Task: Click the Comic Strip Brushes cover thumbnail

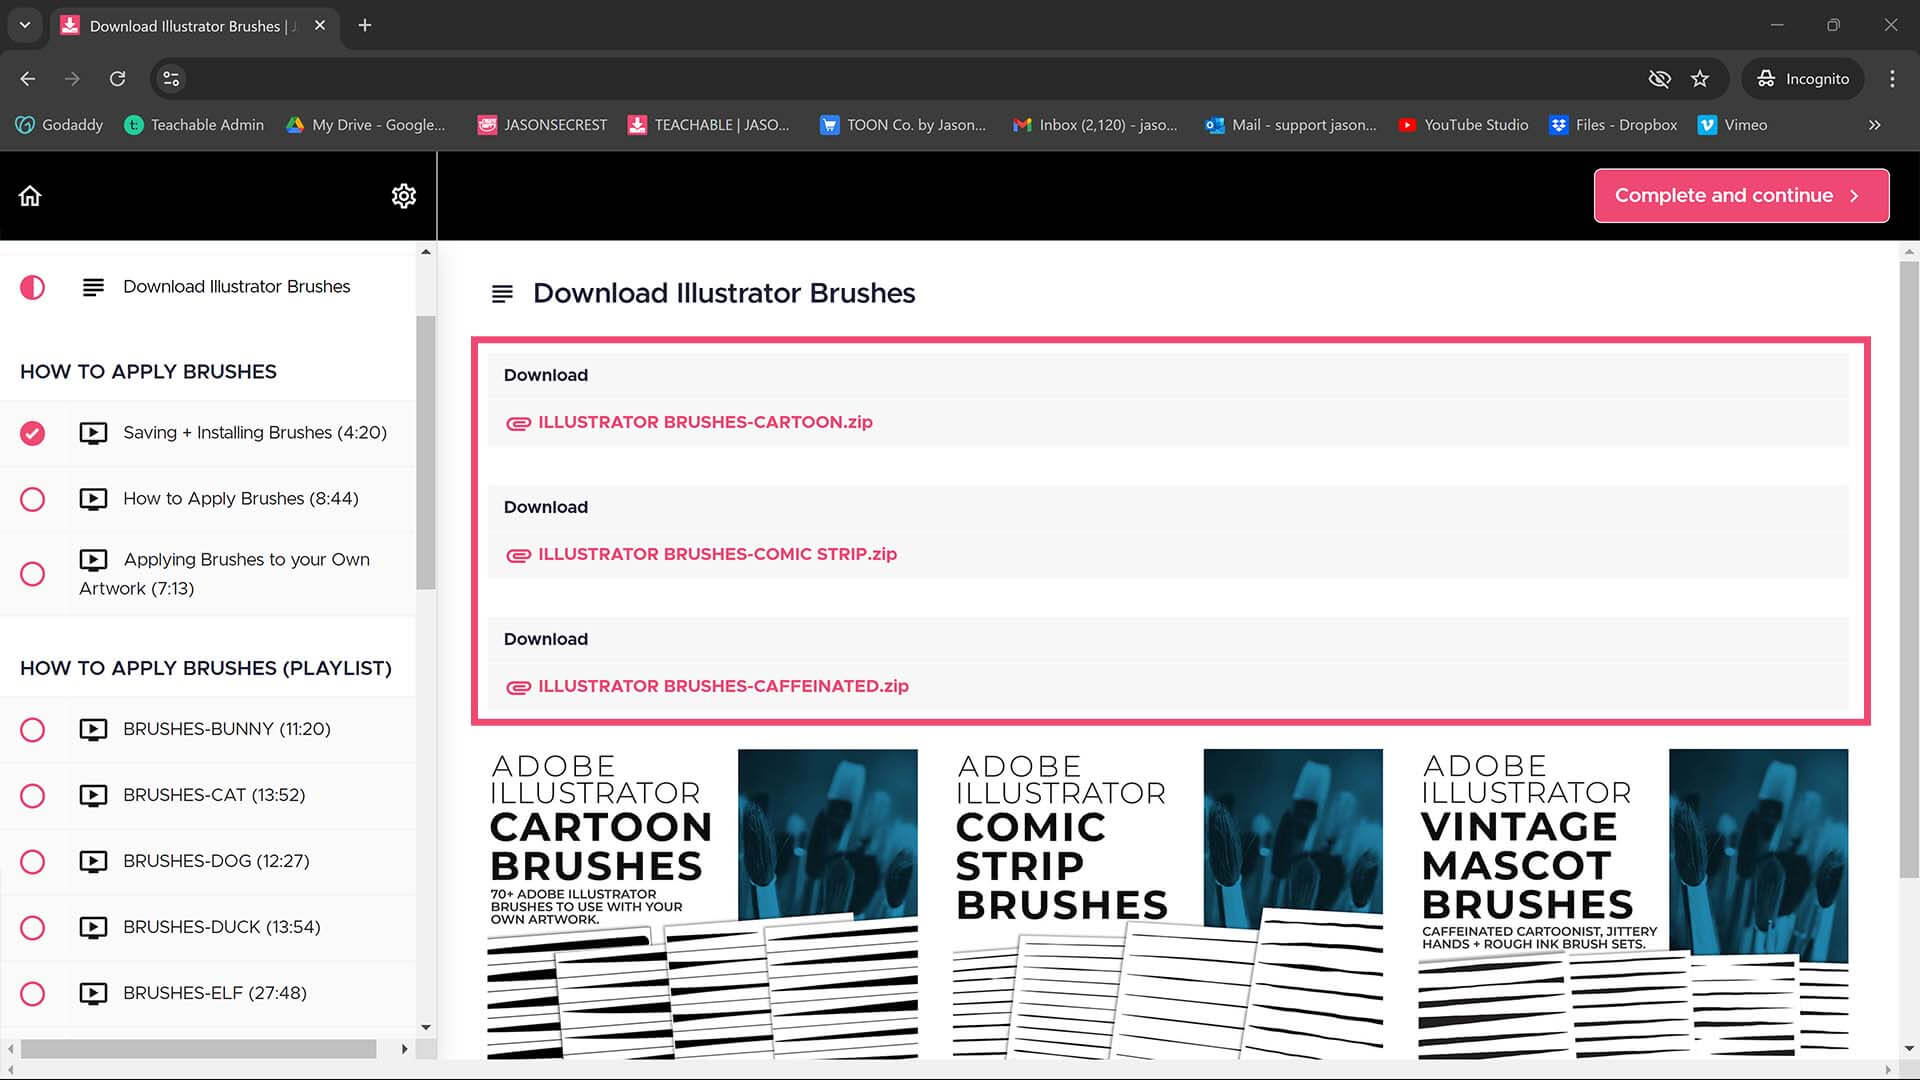Action: point(1168,904)
